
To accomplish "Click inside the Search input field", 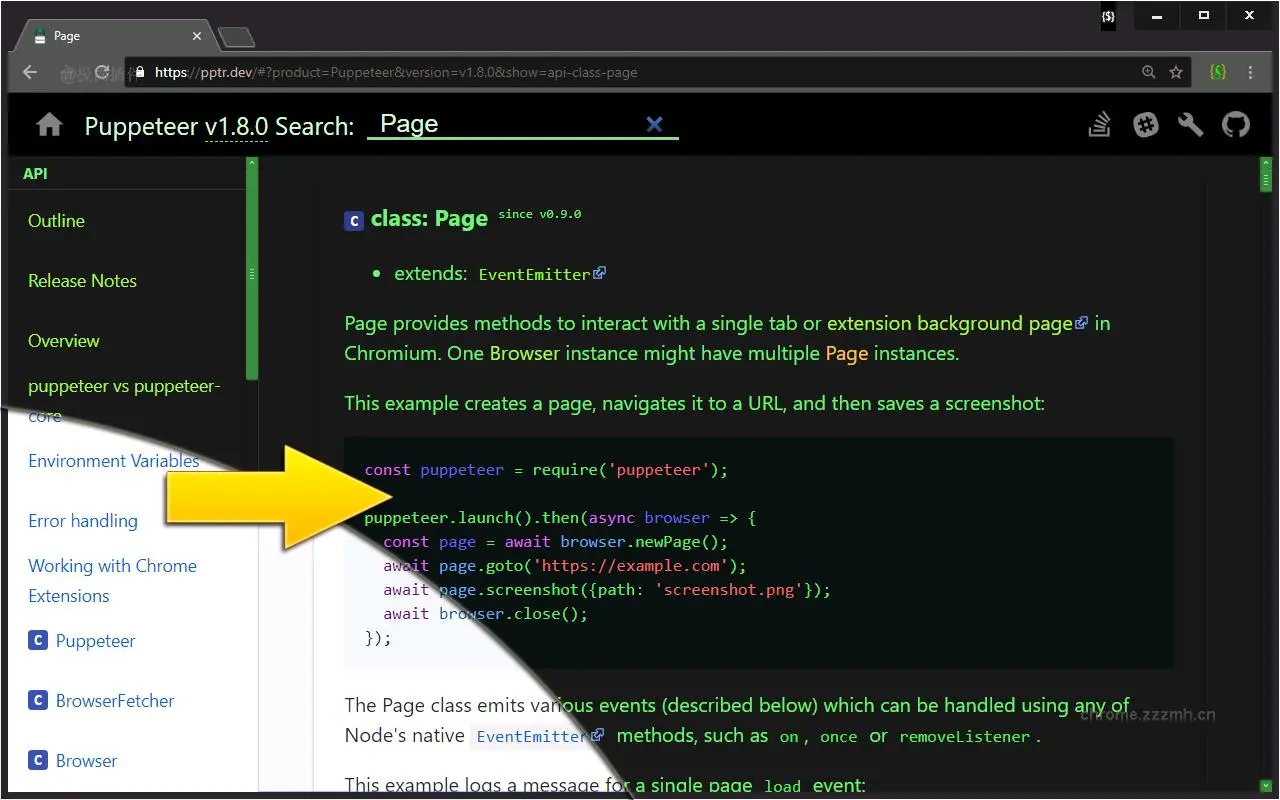I will pyautogui.click(x=520, y=124).
